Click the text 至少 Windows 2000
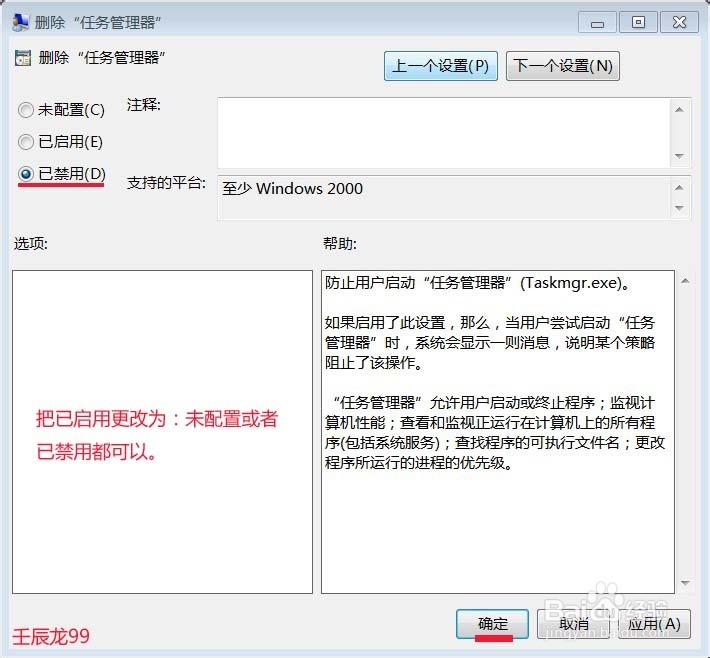This screenshot has width=710, height=658. [x=293, y=188]
